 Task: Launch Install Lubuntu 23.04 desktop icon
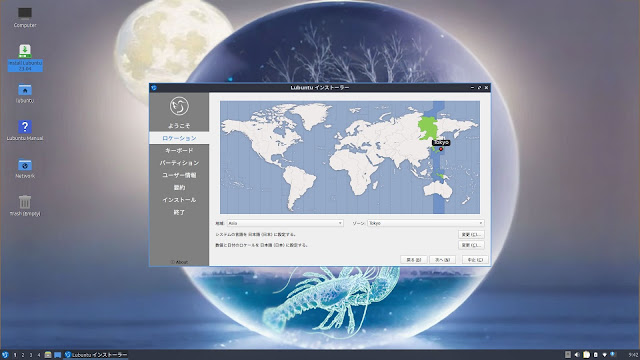pos(25,58)
